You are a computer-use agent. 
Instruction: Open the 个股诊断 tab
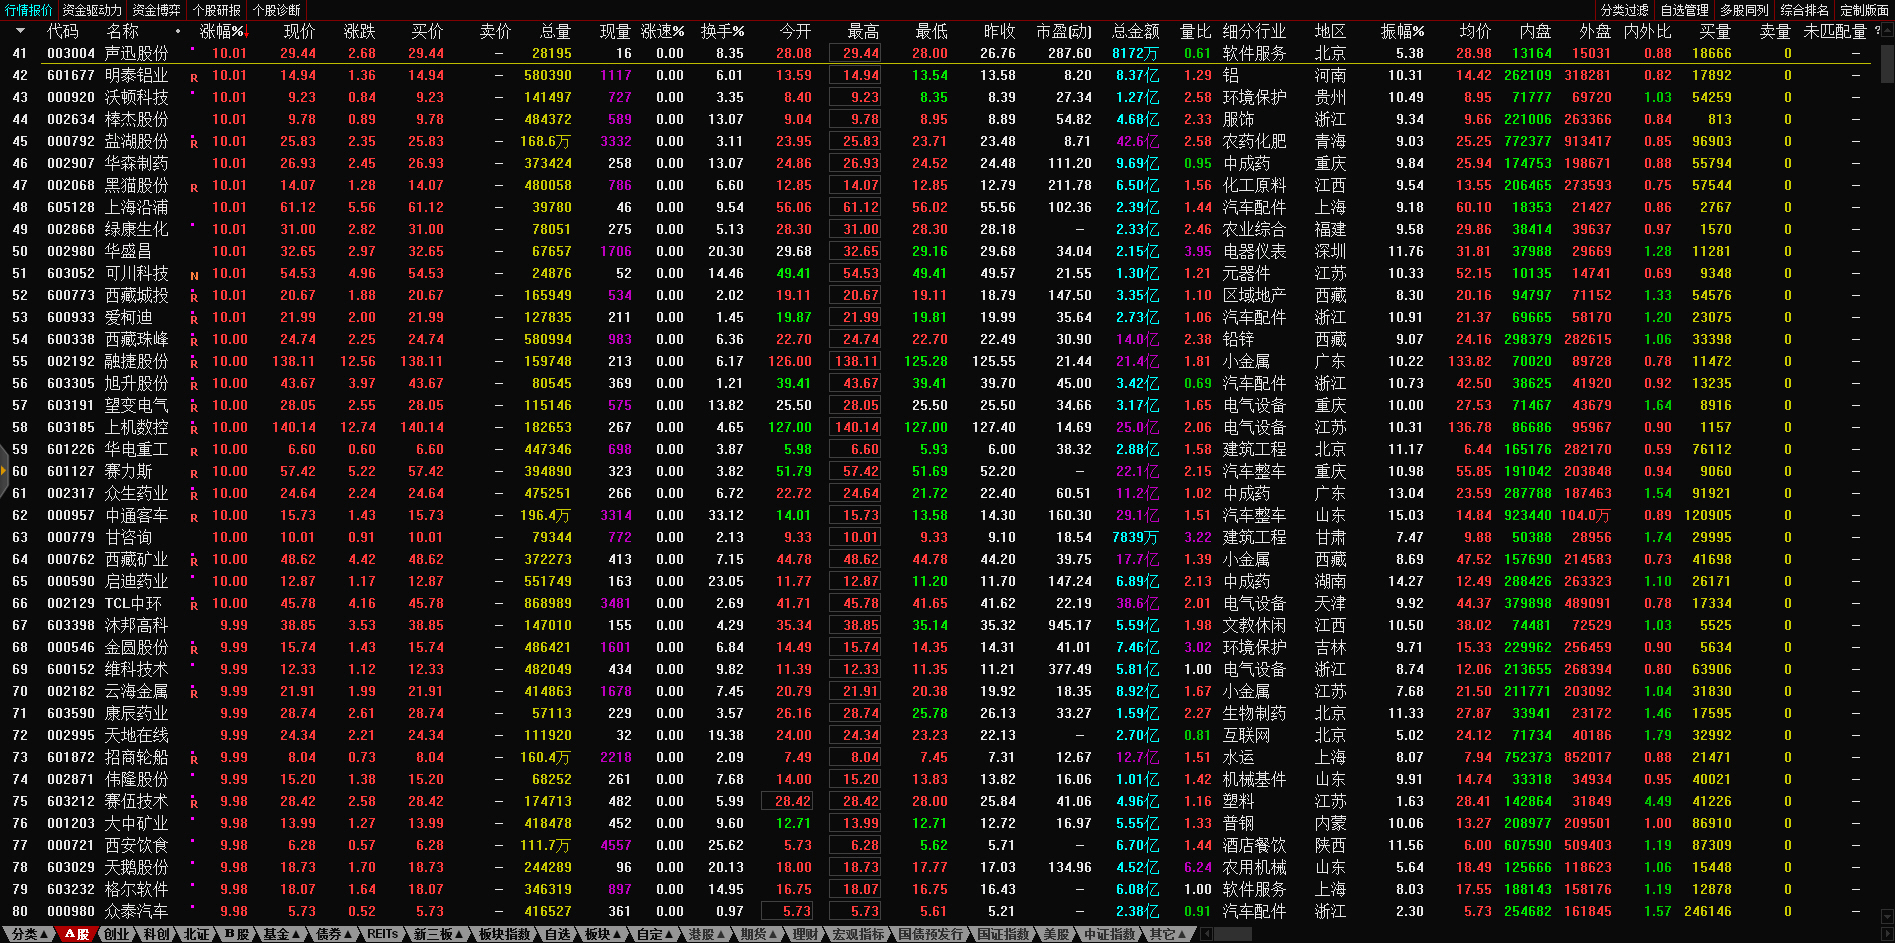pos(276,10)
